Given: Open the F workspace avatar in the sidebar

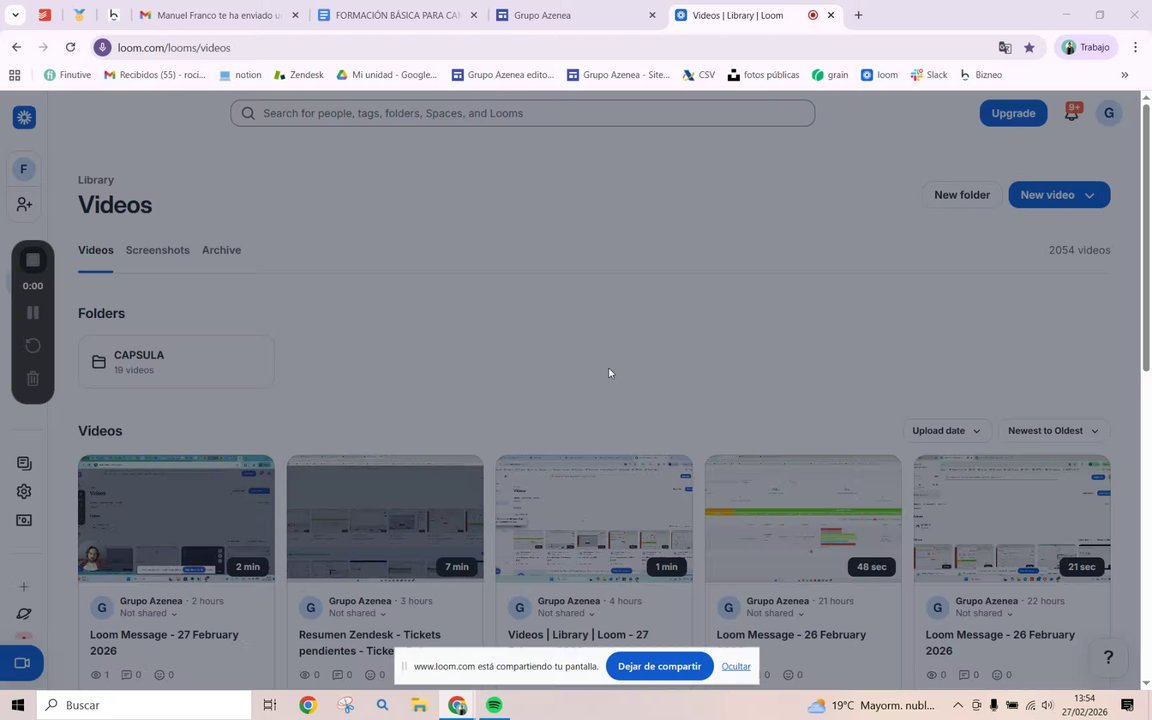Looking at the screenshot, I should [24, 170].
